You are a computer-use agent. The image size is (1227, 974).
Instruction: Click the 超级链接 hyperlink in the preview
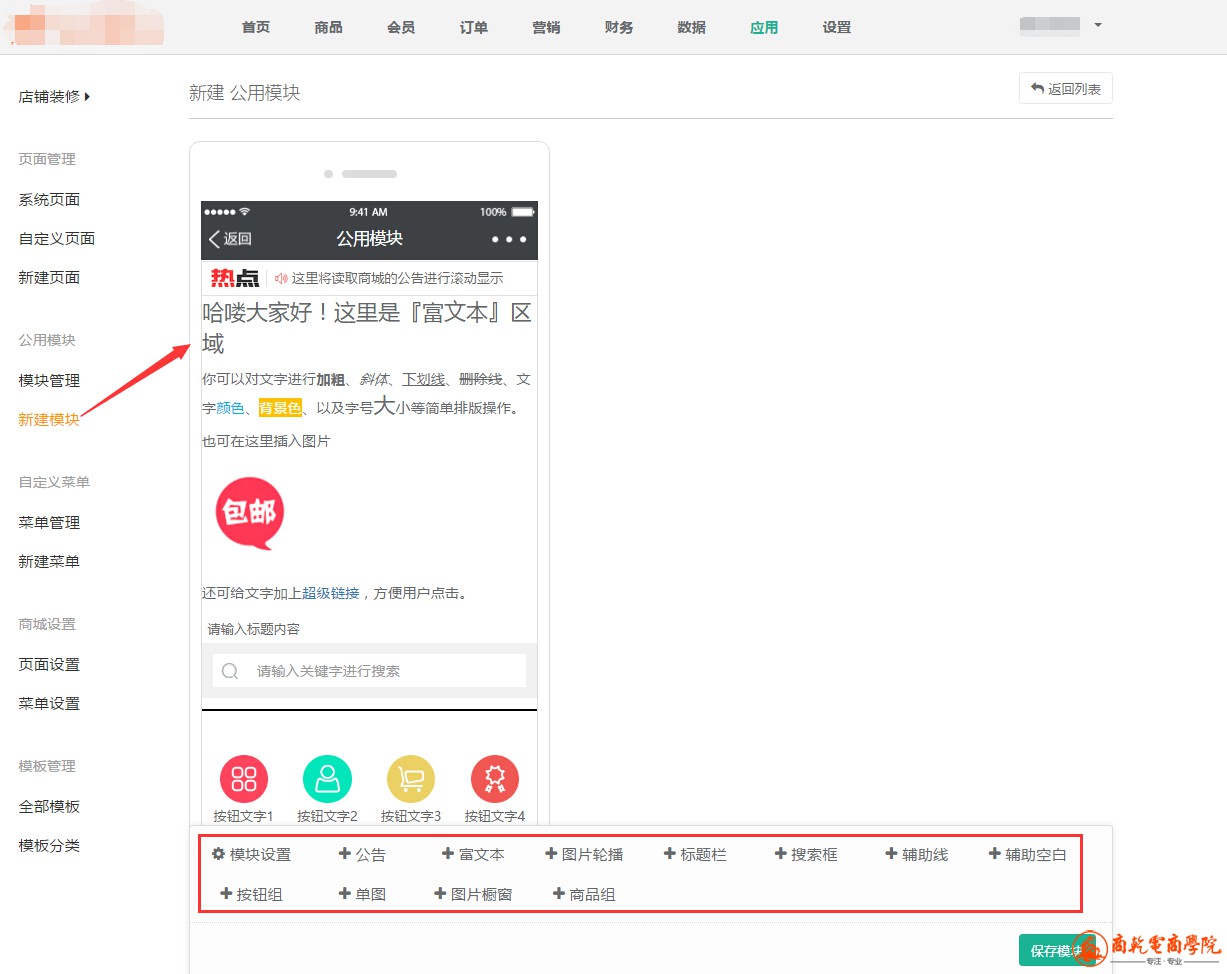(x=331, y=593)
